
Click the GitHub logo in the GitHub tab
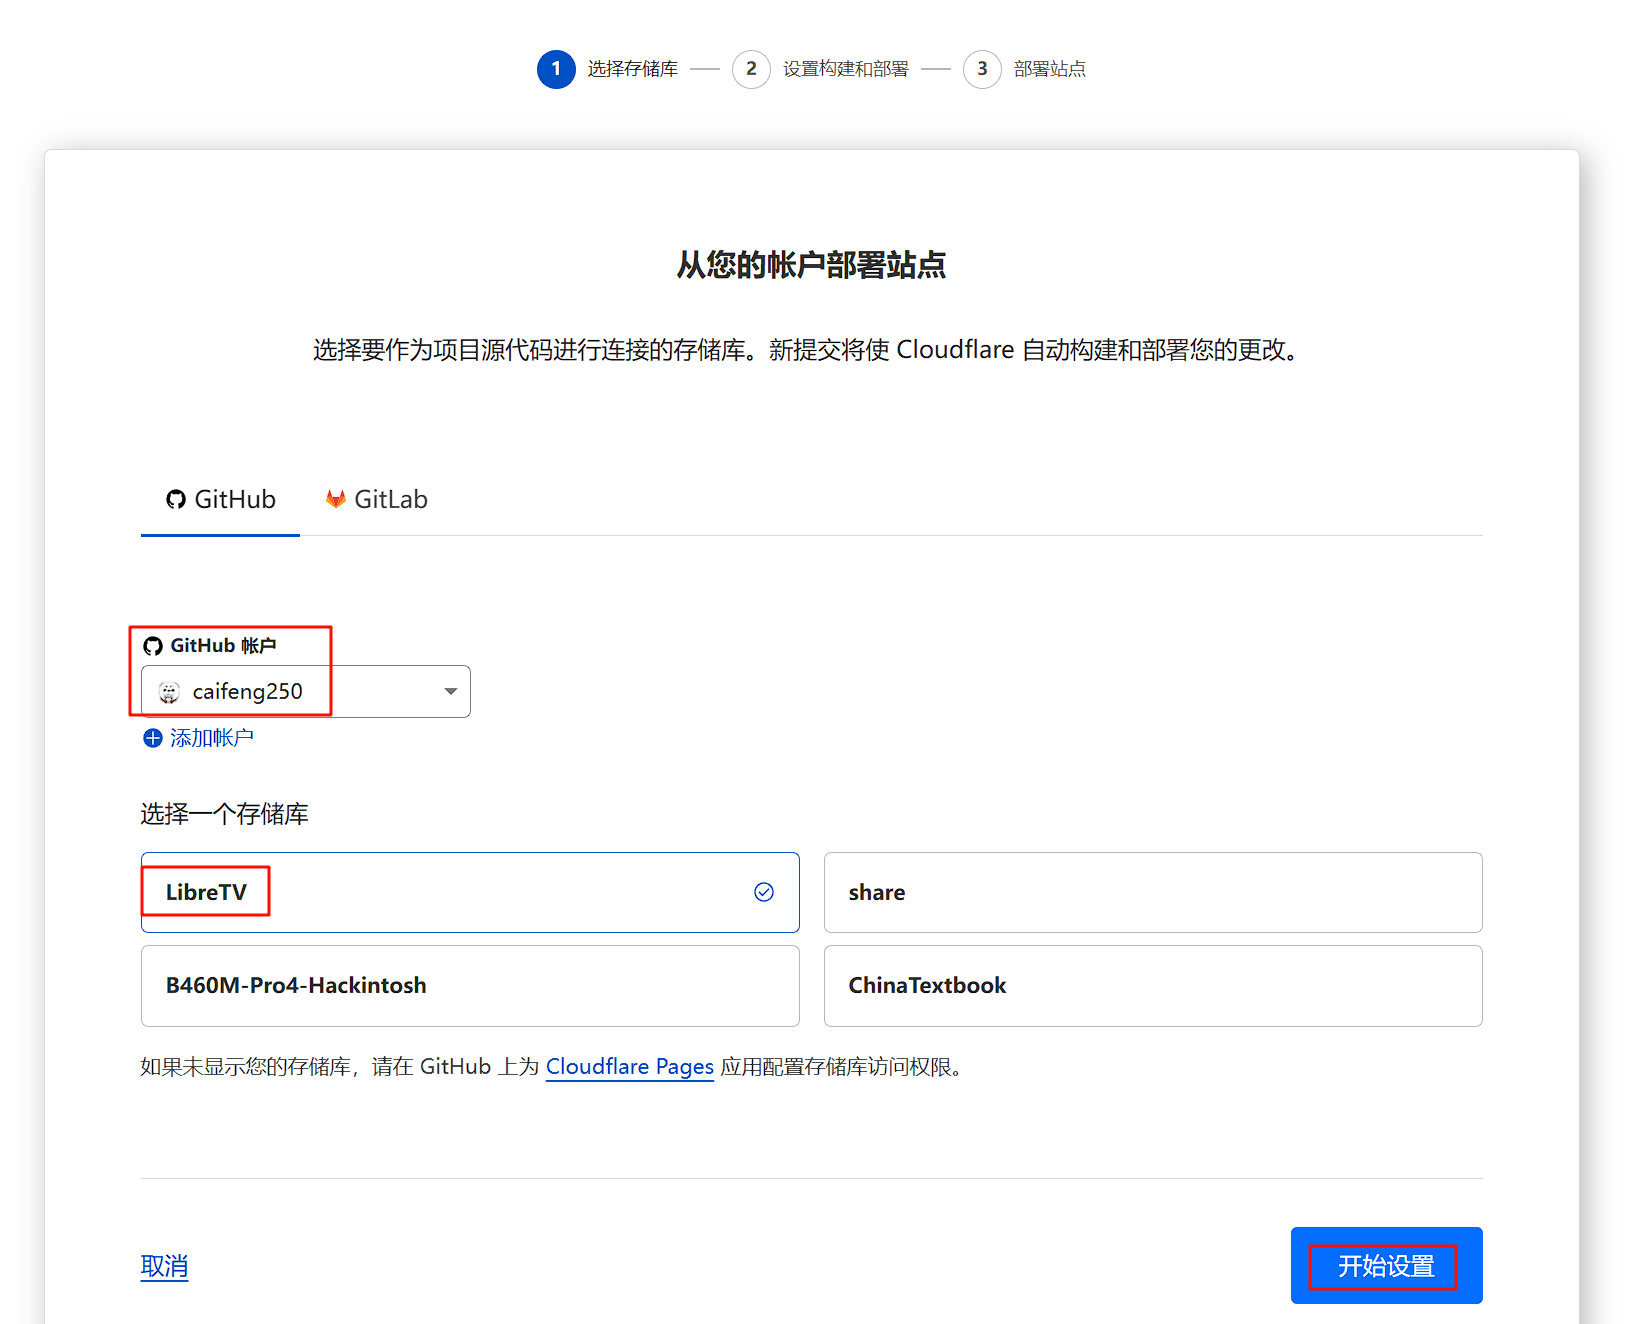pyautogui.click(x=176, y=500)
